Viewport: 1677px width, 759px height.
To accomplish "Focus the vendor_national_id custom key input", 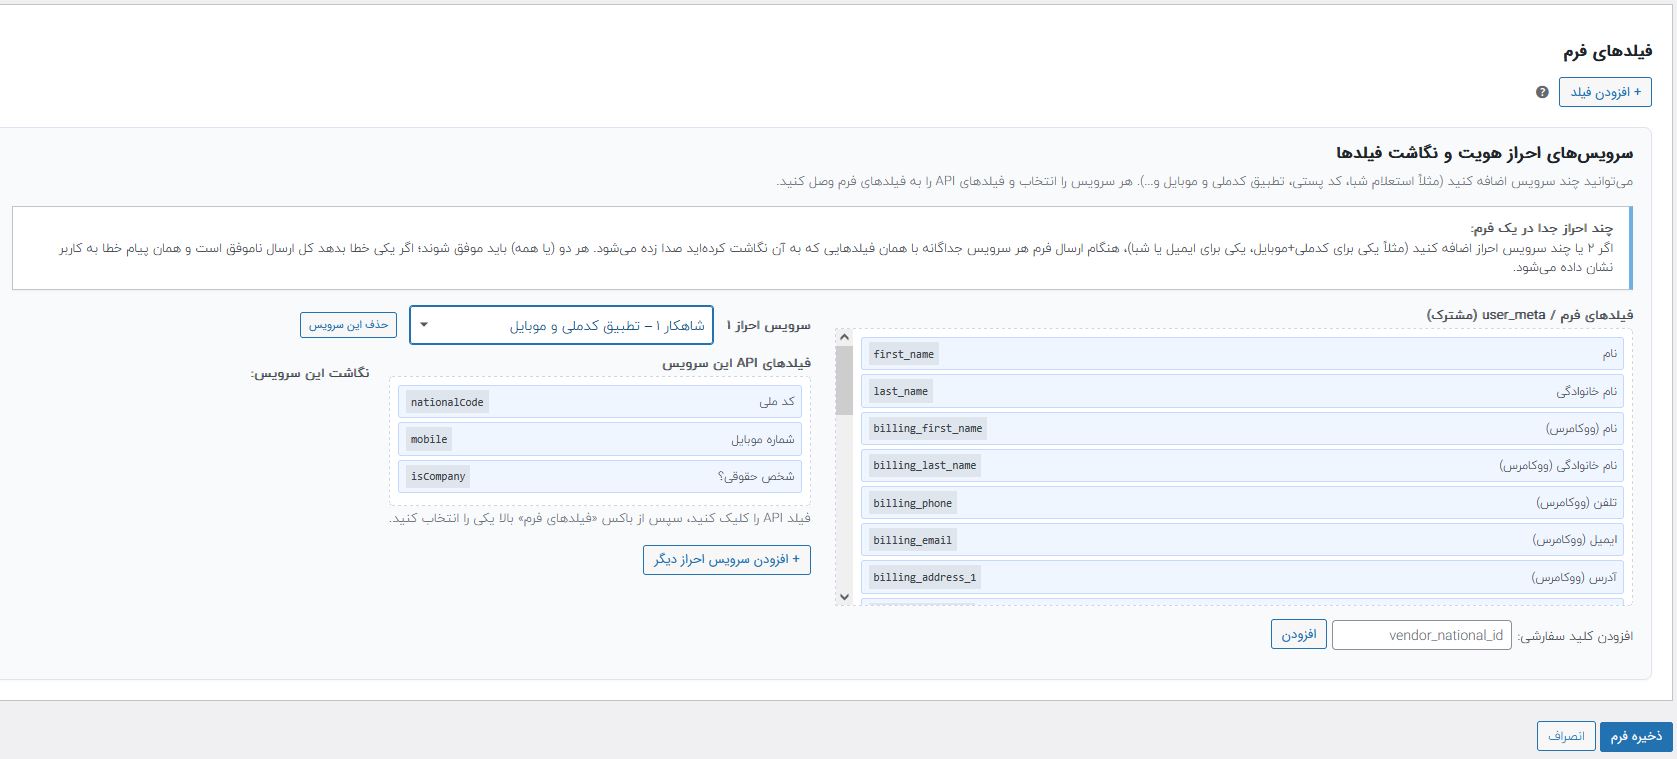I will pyautogui.click(x=1421, y=635).
